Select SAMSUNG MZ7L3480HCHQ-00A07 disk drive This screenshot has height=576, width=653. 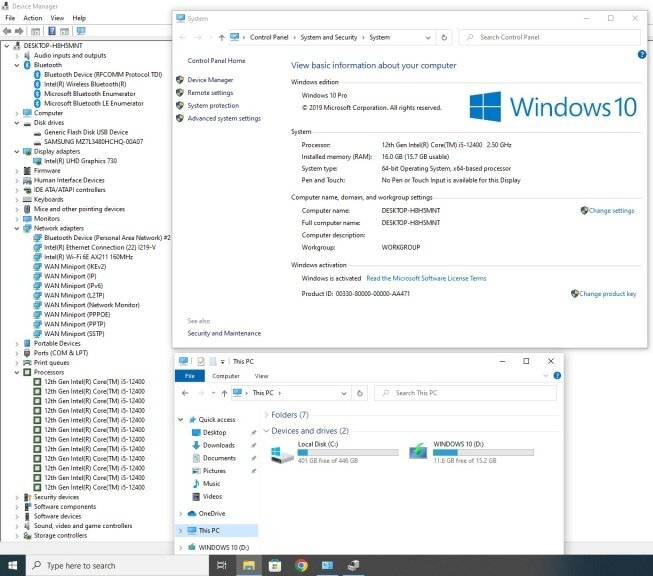click(93, 142)
